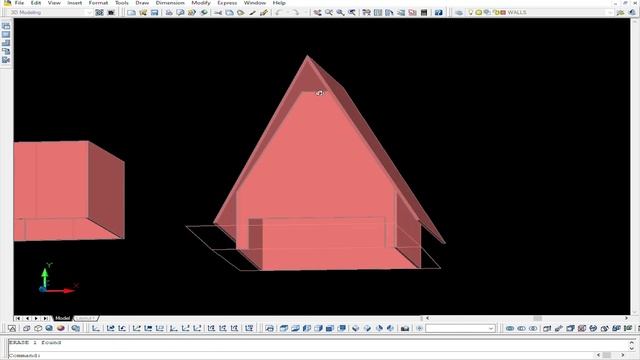The height and width of the screenshot is (360, 640).
Task: Click the Redo arrow icon
Action: tap(294, 13)
